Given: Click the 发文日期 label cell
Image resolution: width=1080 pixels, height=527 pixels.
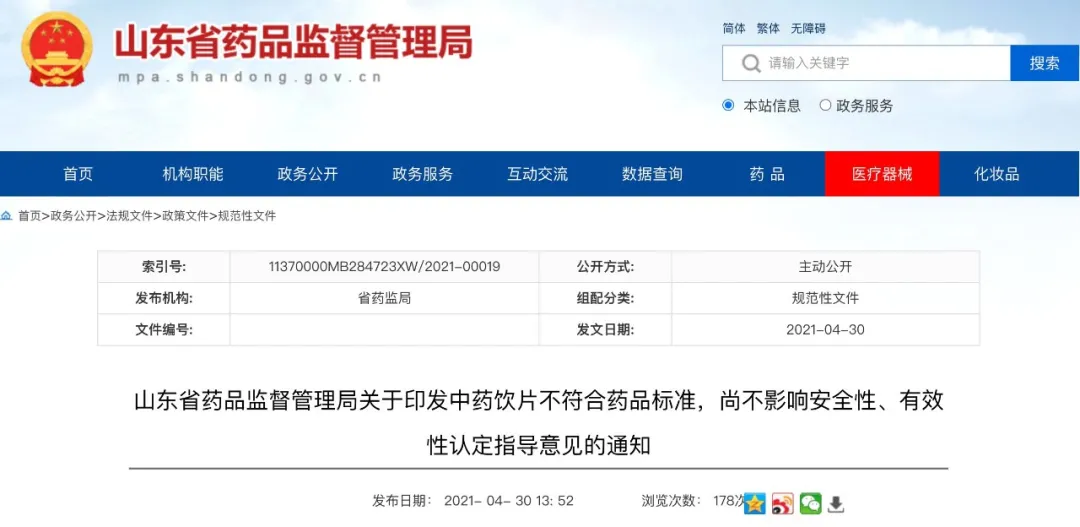Looking at the screenshot, I should click(x=605, y=330).
